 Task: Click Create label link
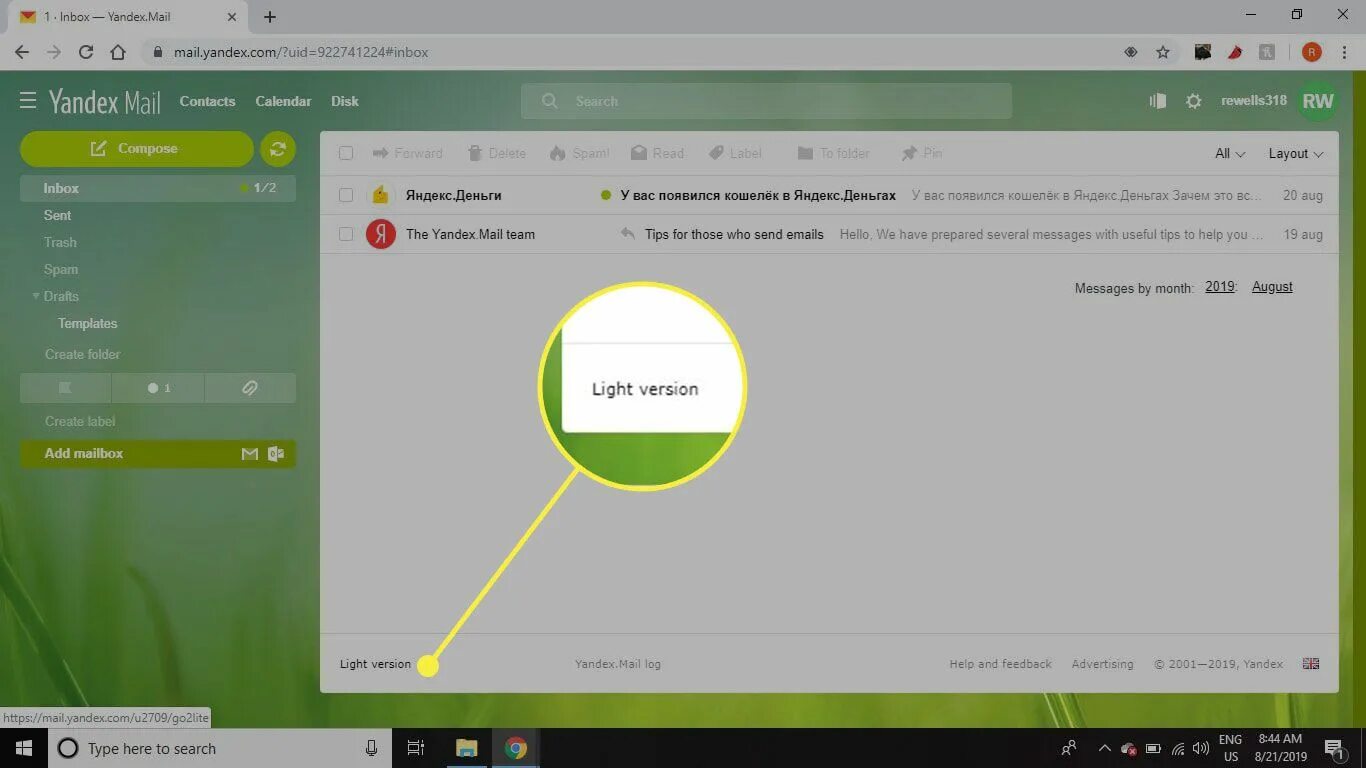[80, 421]
